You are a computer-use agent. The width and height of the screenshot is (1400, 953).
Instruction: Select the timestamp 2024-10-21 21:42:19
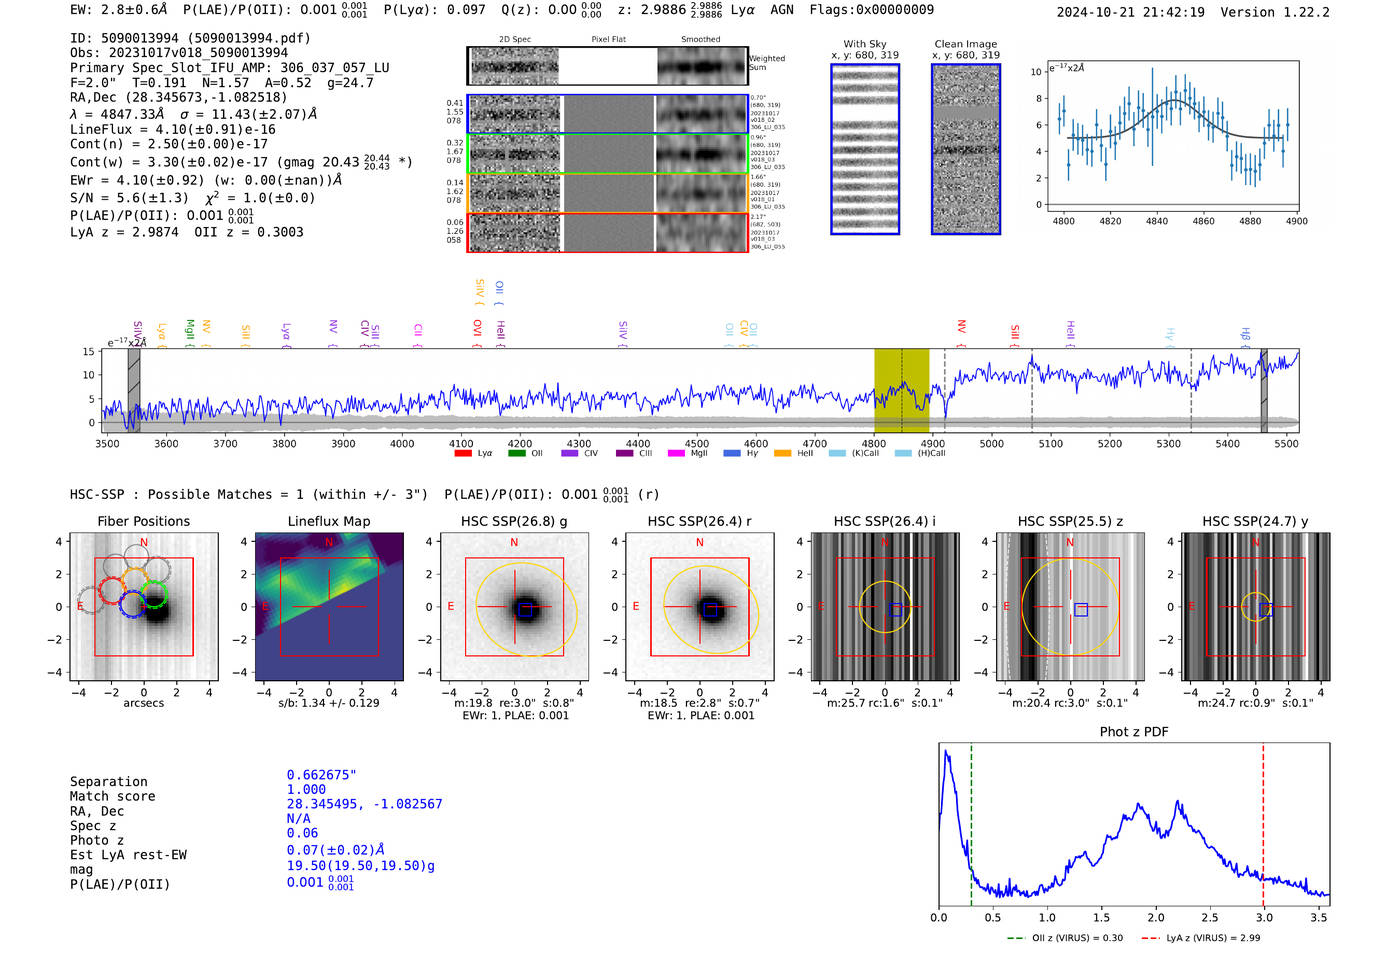1131,12
